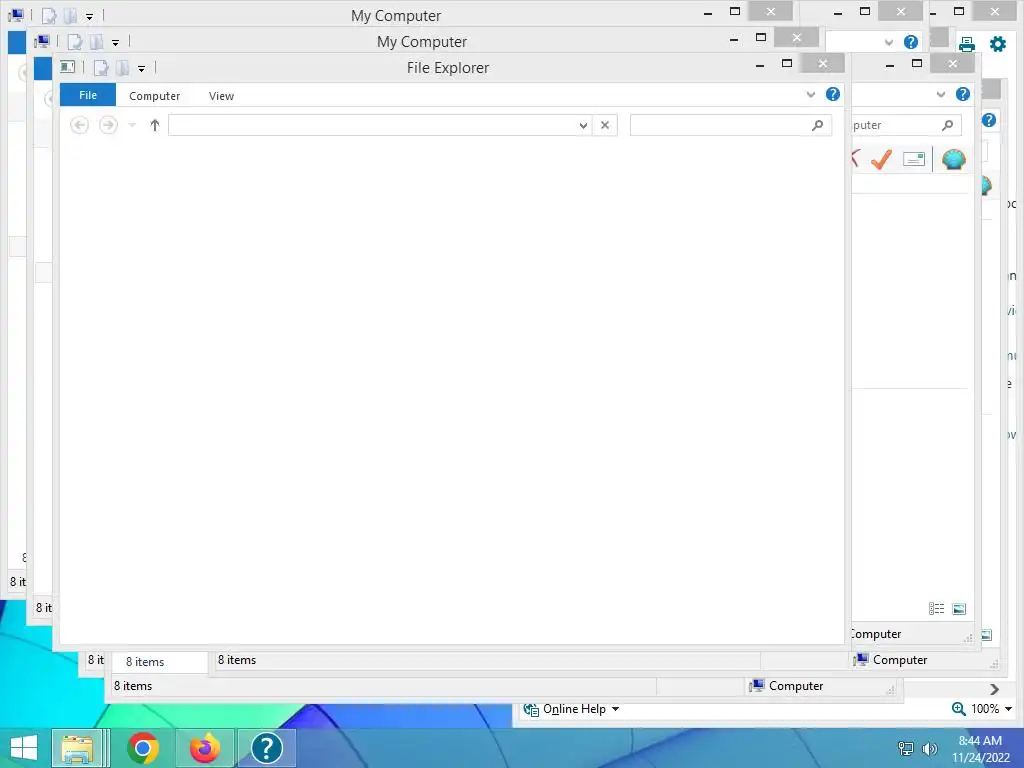The image size is (1024, 768).
Task: Open quick access dropdown in middle My Computer window
Action: pos(116,42)
